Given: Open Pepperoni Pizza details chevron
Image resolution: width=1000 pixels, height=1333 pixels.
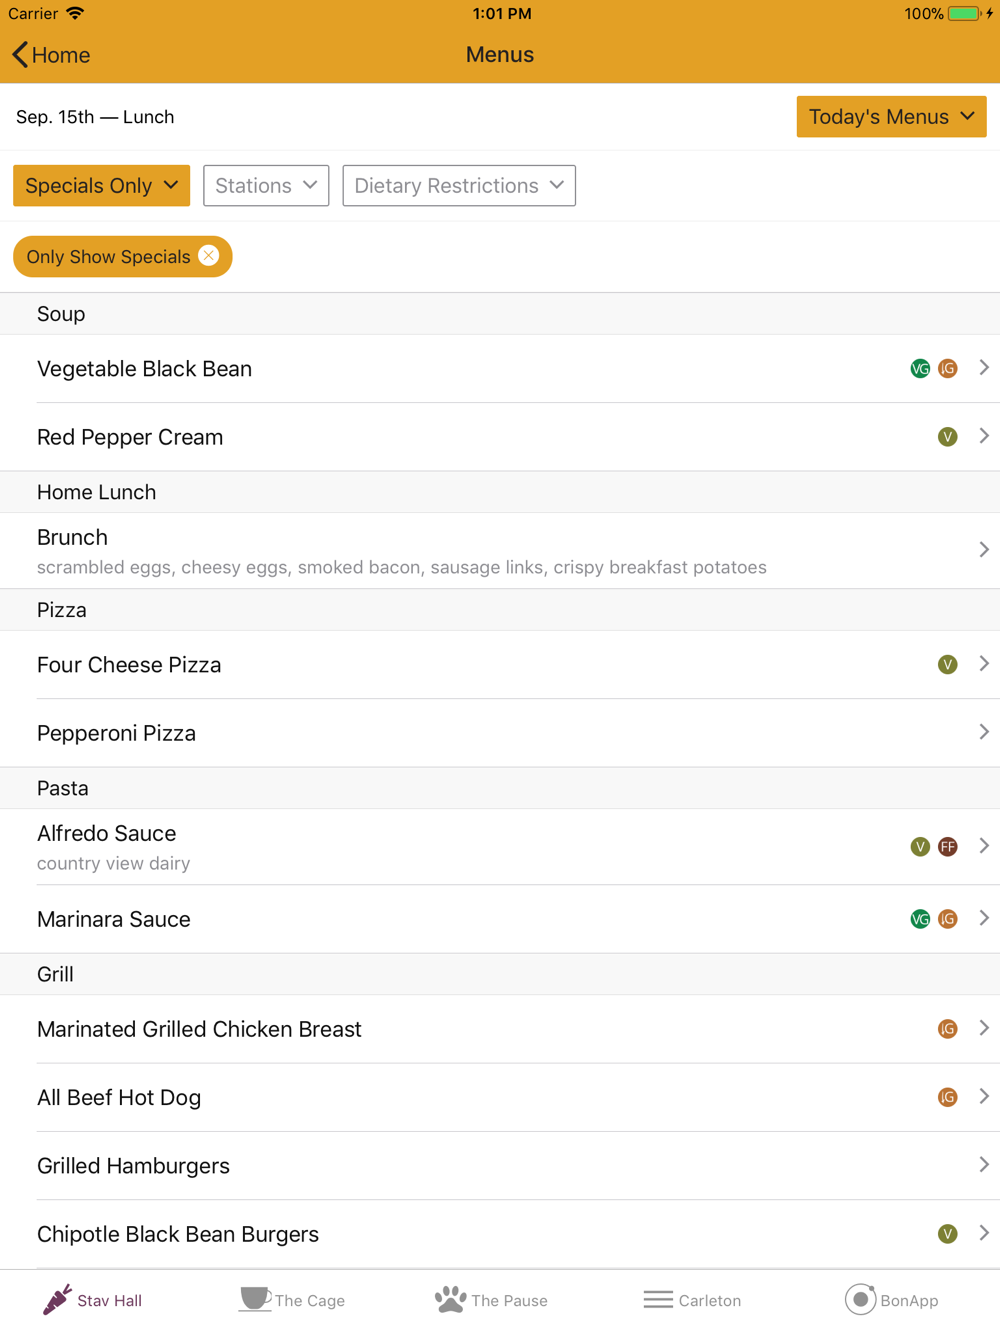Looking at the screenshot, I should 984,733.
